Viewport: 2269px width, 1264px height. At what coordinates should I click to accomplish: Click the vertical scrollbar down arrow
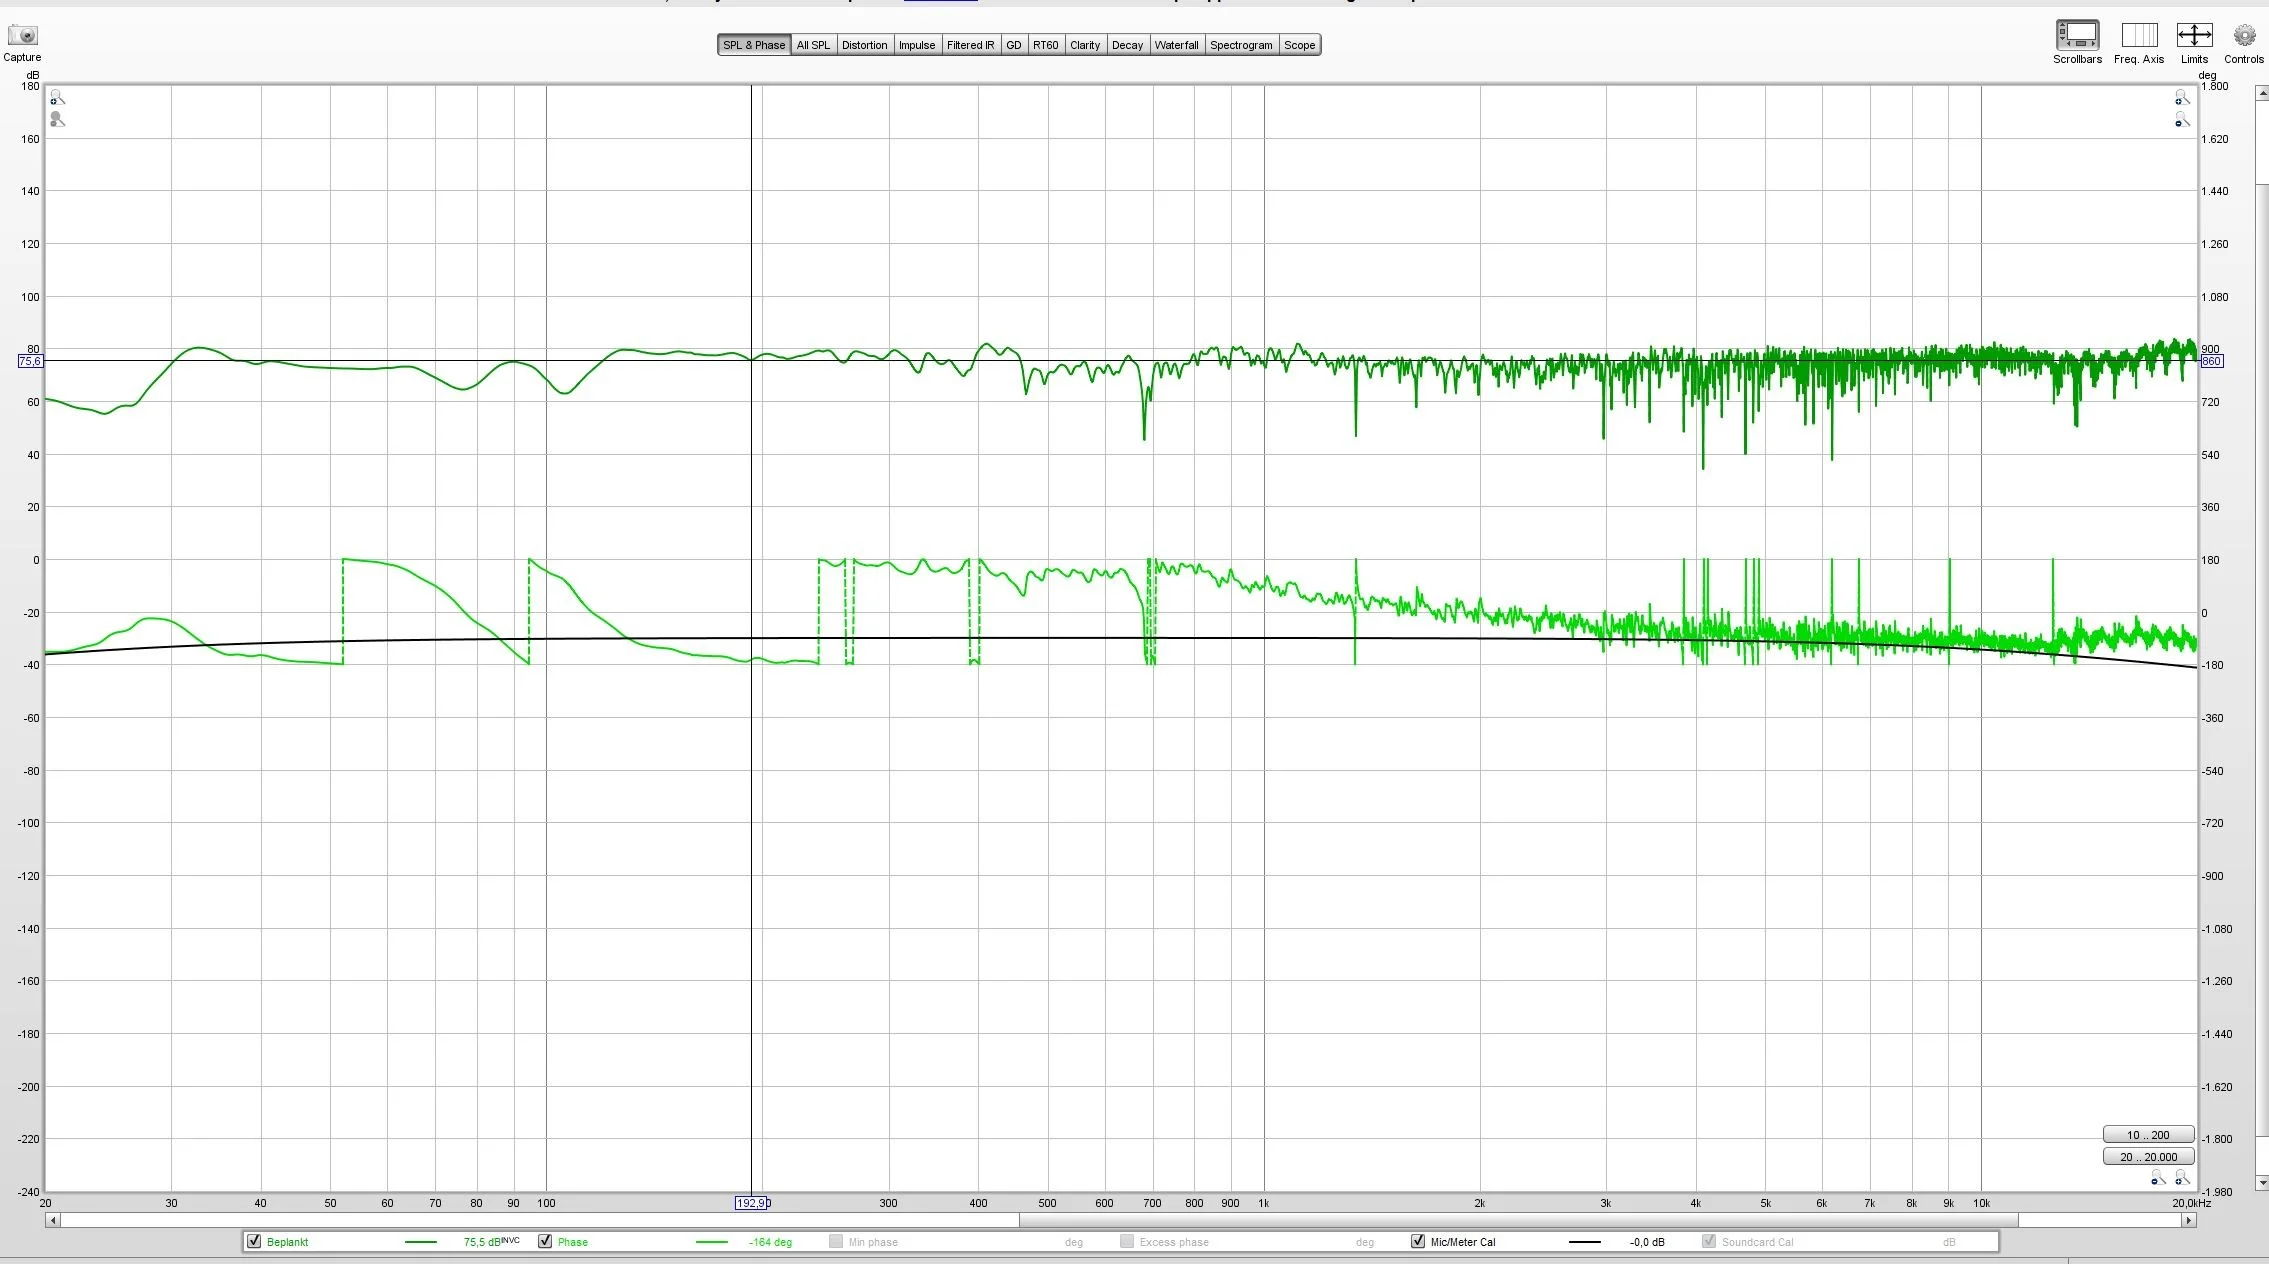click(x=2262, y=1183)
